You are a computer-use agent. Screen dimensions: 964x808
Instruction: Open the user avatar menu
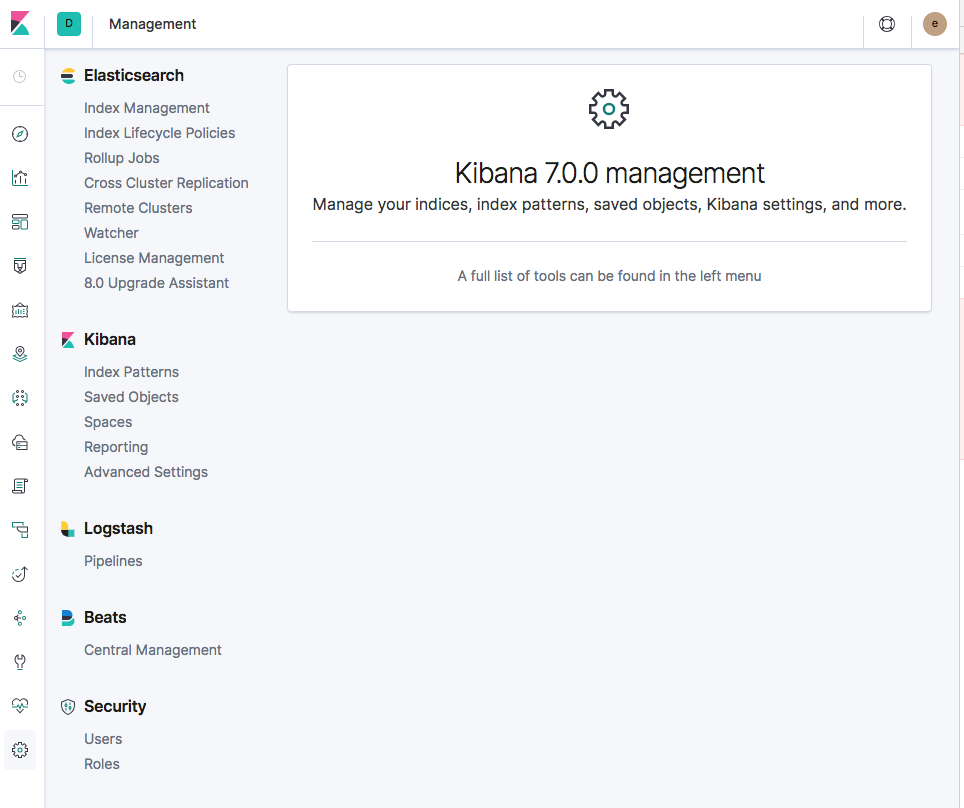[934, 24]
